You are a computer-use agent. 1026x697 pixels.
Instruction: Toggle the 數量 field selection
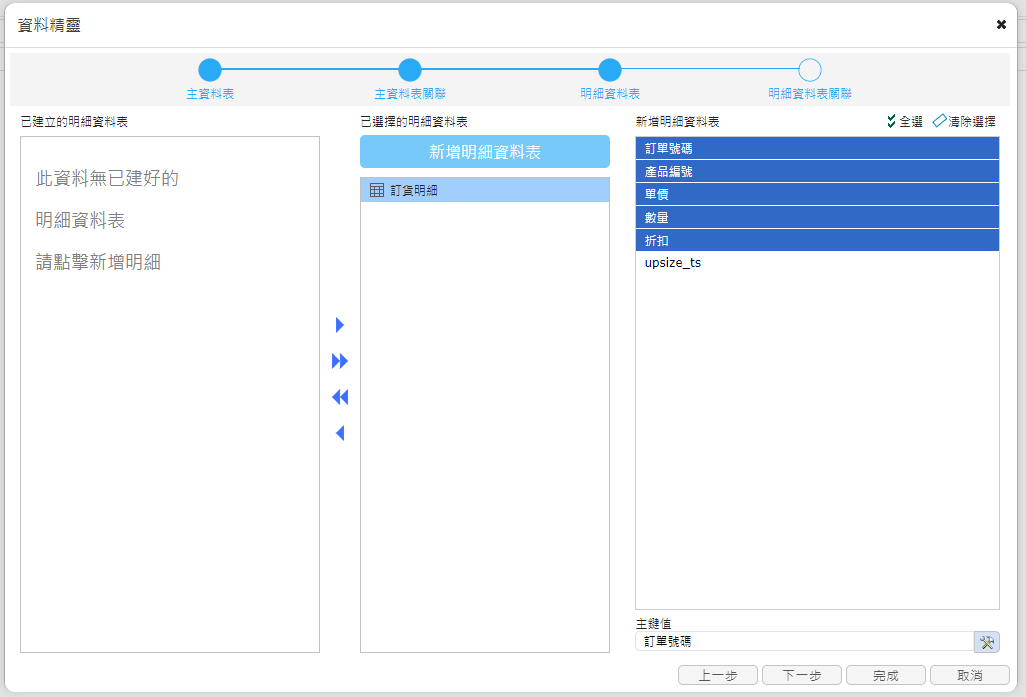[817, 217]
